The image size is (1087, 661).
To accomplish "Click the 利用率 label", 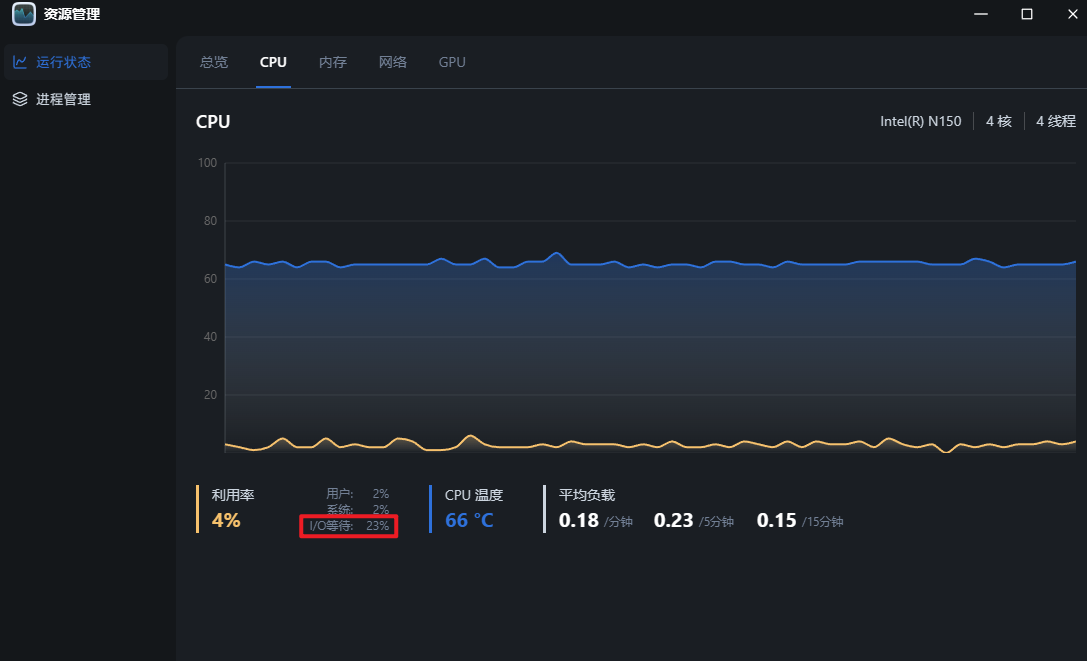I will [233, 495].
